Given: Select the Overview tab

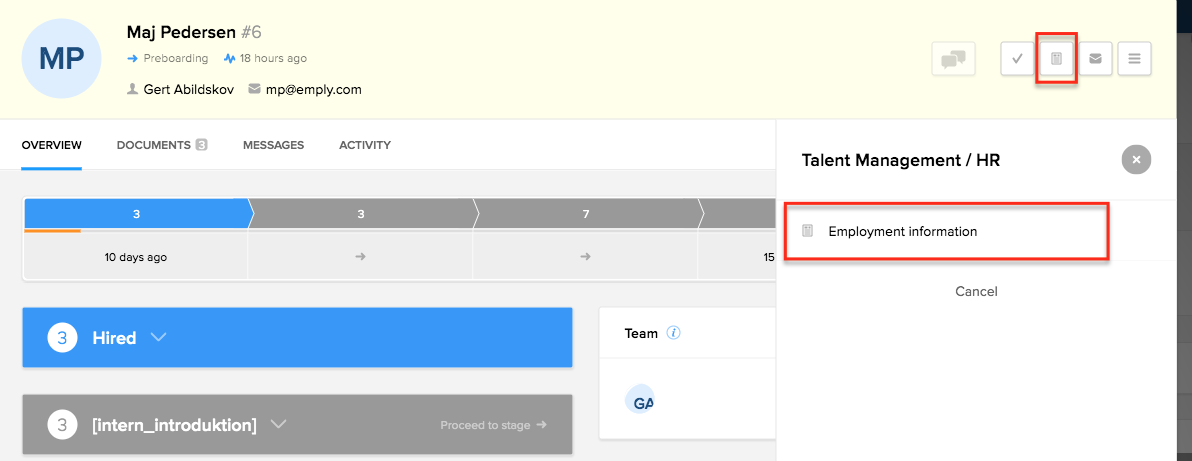Looking at the screenshot, I should click(51, 145).
